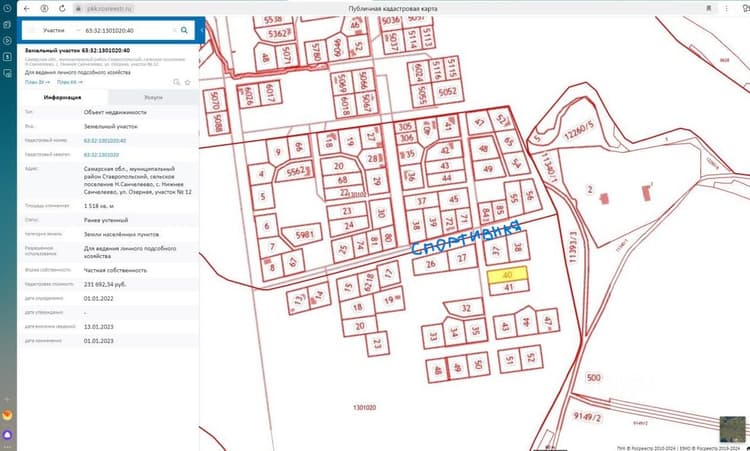Select the Информация tab
This screenshot has width=750, height=451.
(63, 97)
